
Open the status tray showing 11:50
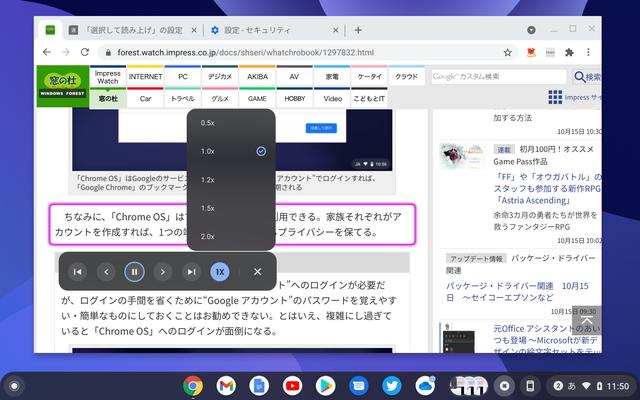[591, 386]
